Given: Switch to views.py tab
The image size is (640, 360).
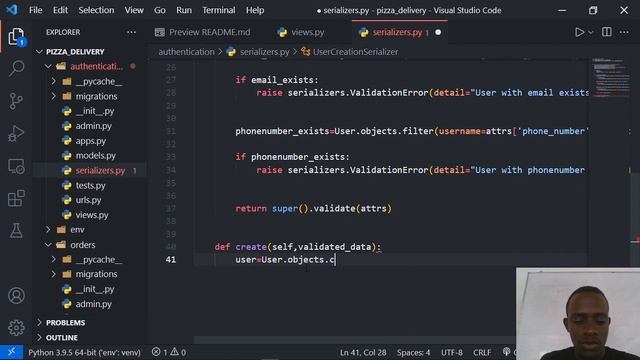Looking at the screenshot, I should pos(301,32).
